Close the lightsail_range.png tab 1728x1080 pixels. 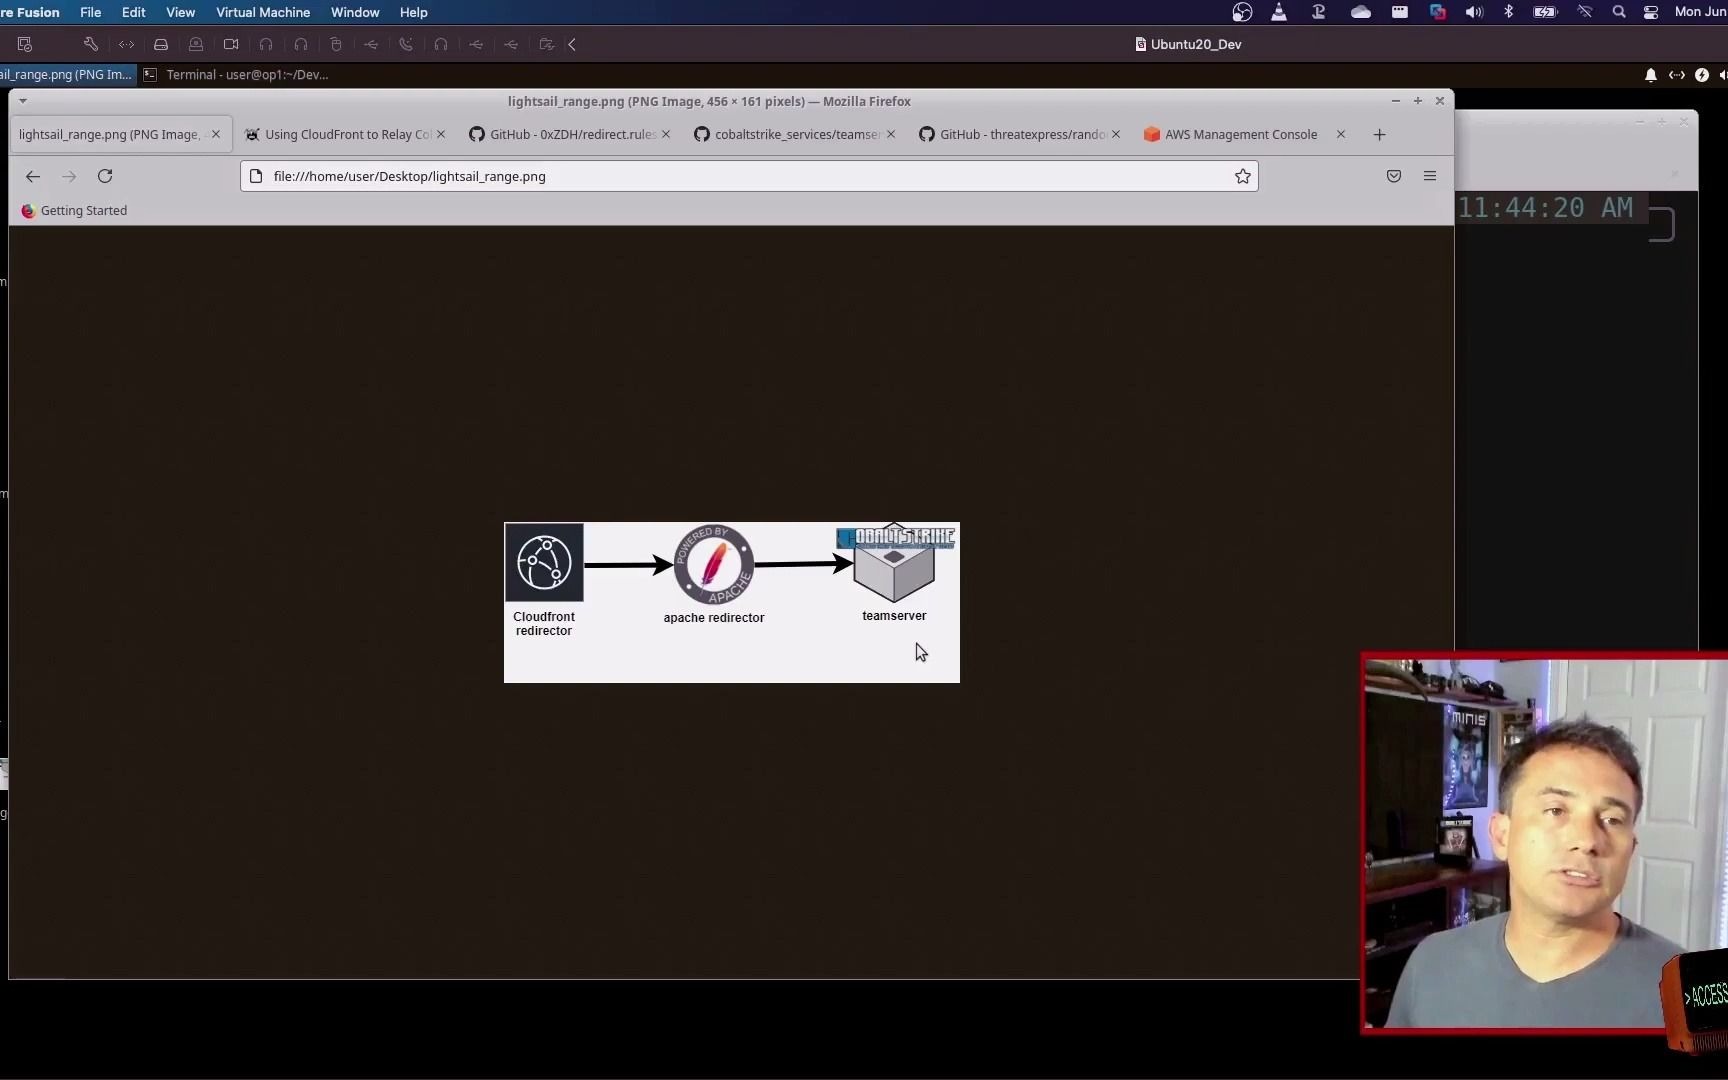coord(216,134)
